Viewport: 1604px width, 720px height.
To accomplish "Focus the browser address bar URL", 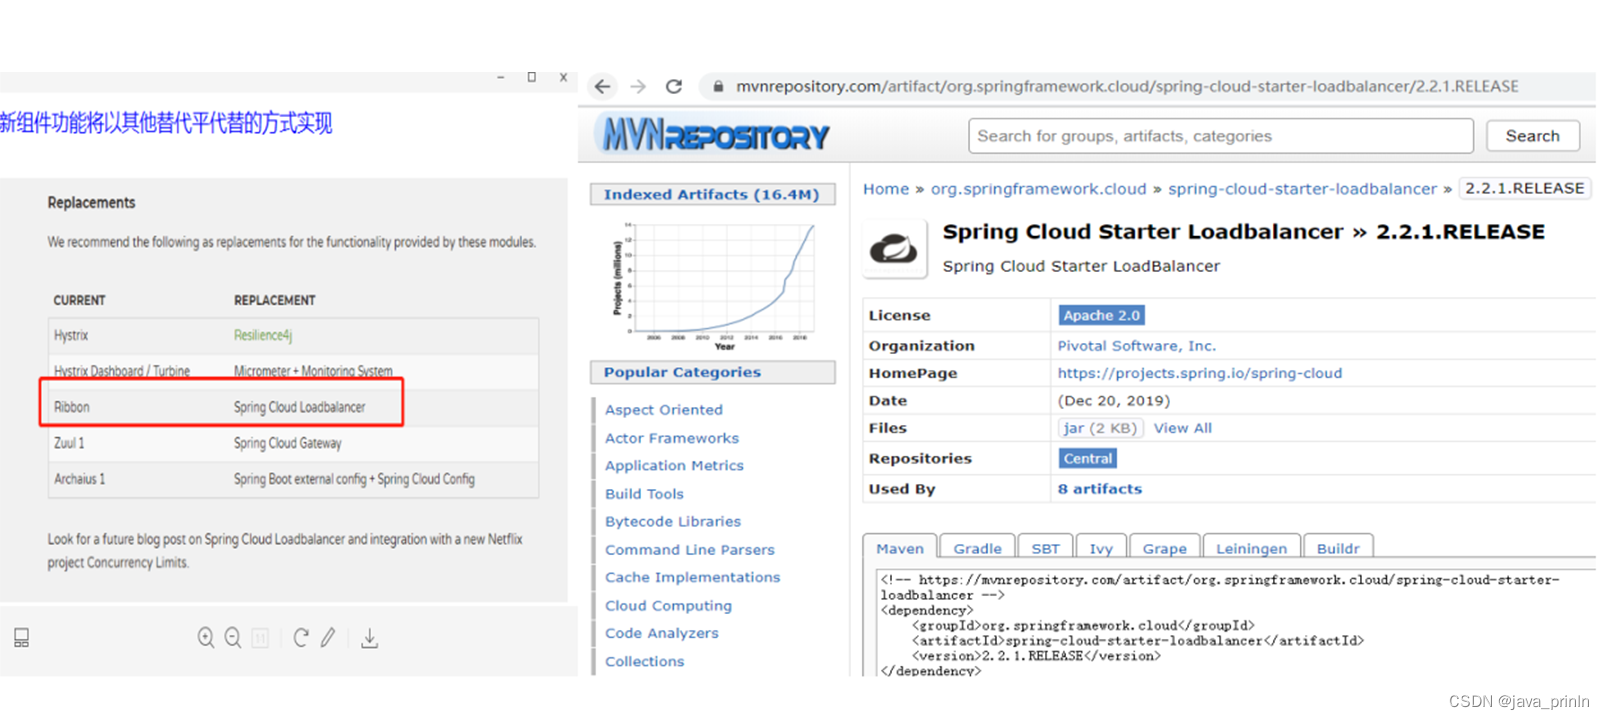I will 1127,87.
